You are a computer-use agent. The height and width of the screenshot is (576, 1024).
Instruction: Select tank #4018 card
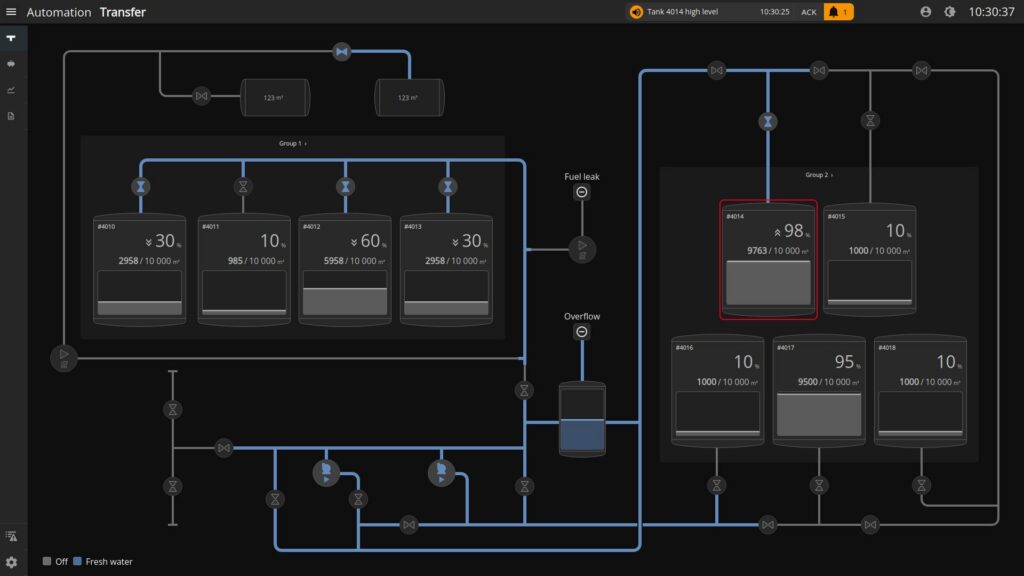920,391
